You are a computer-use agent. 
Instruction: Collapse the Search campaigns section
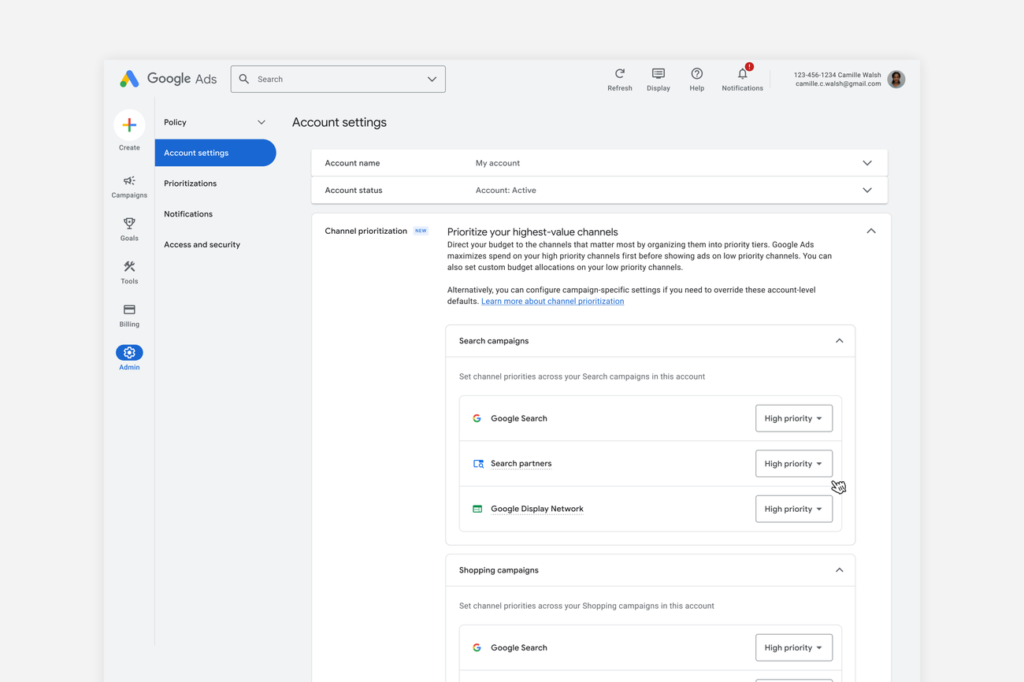[839, 341]
